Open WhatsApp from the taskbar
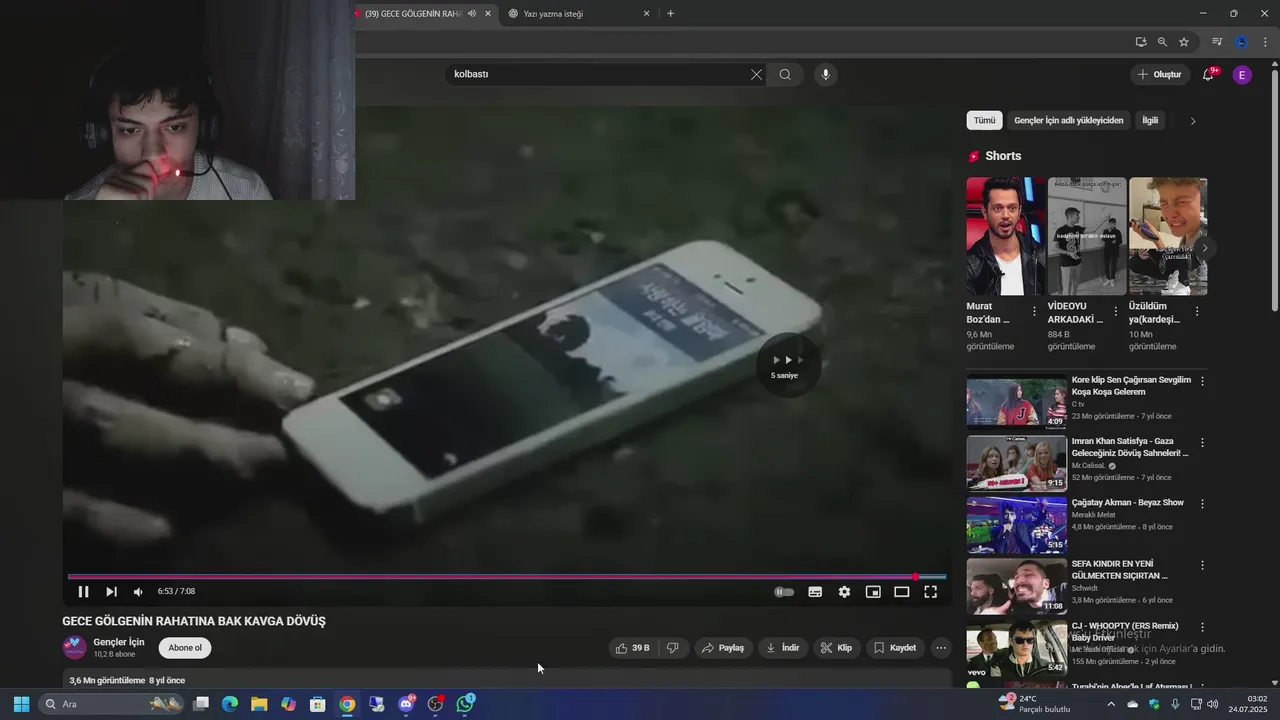The height and width of the screenshot is (720, 1280). [x=465, y=704]
